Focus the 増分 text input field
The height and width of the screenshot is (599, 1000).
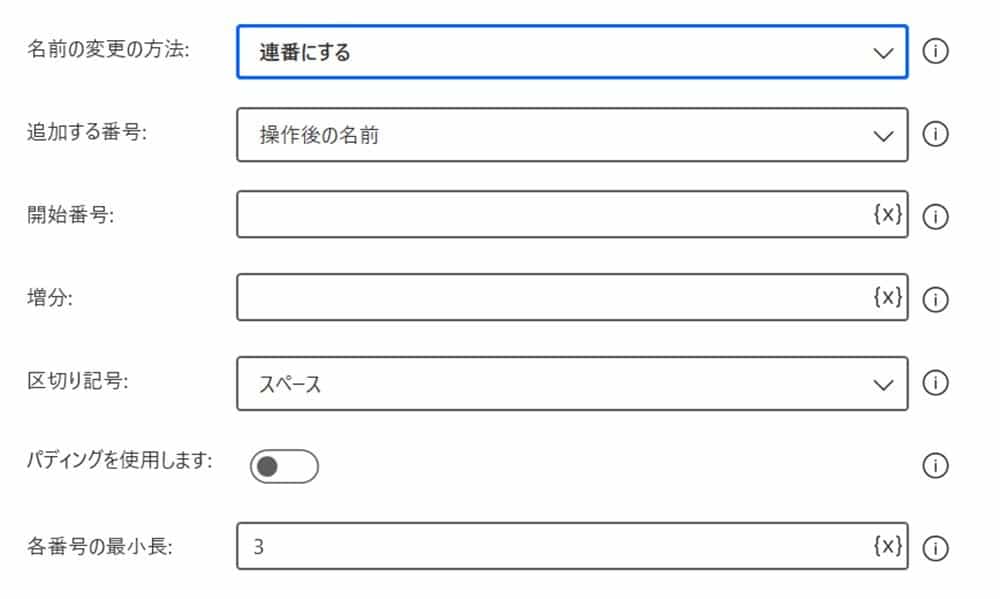tap(550, 298)
